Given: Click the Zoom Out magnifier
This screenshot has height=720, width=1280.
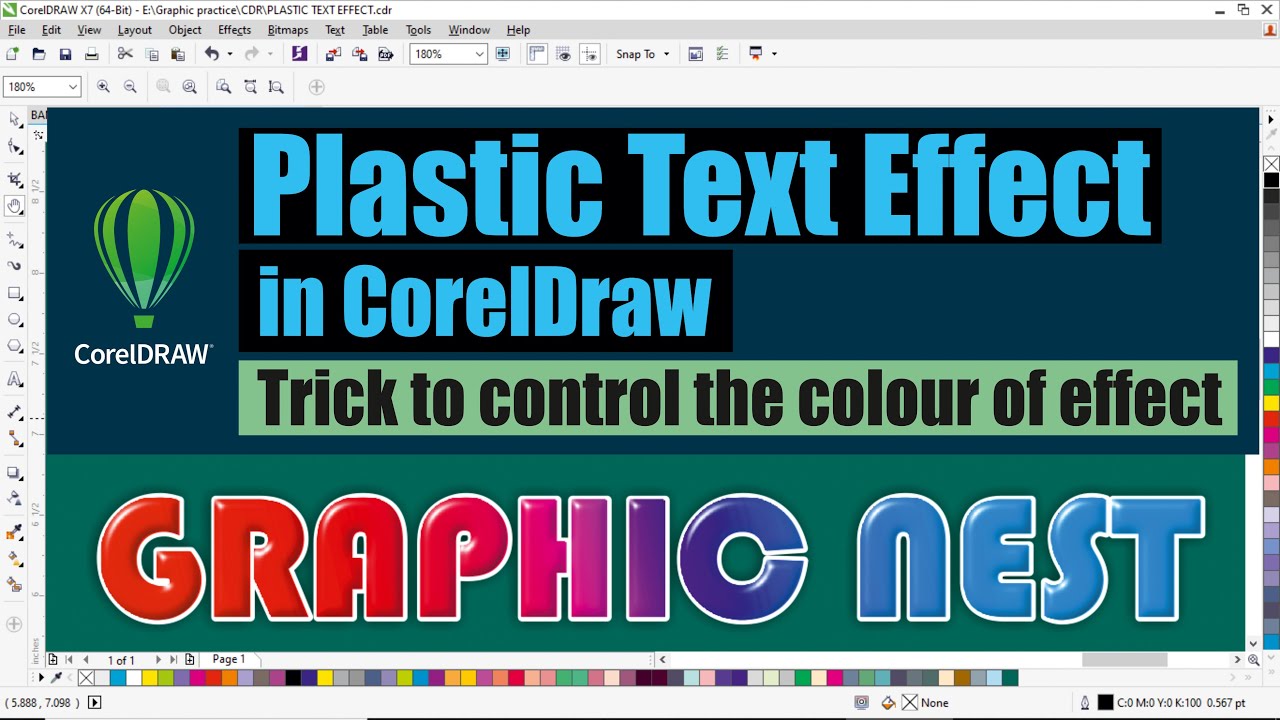Looking at the screenshot, I should tap(130, 87).
